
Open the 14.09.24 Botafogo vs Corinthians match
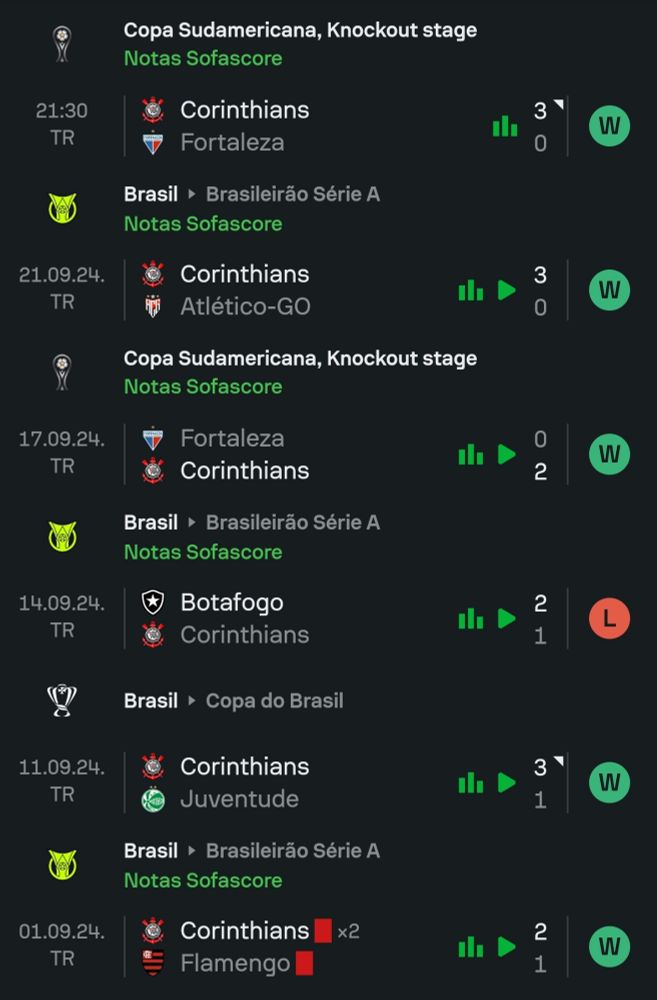pyautogui.click(x=300, y=618)
